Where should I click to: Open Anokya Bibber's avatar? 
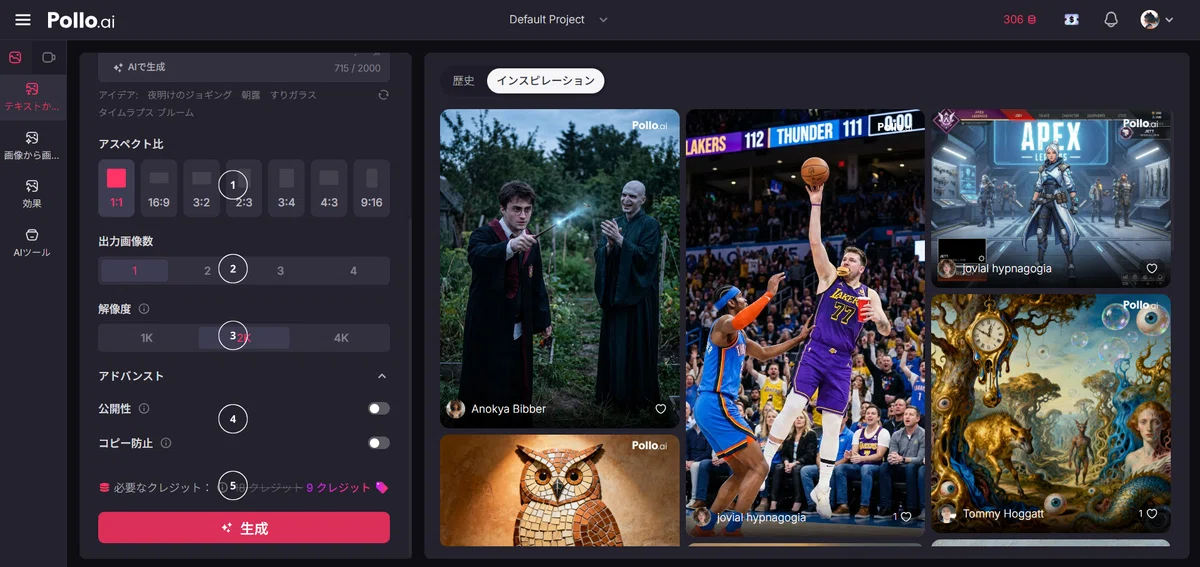point(456,409)
